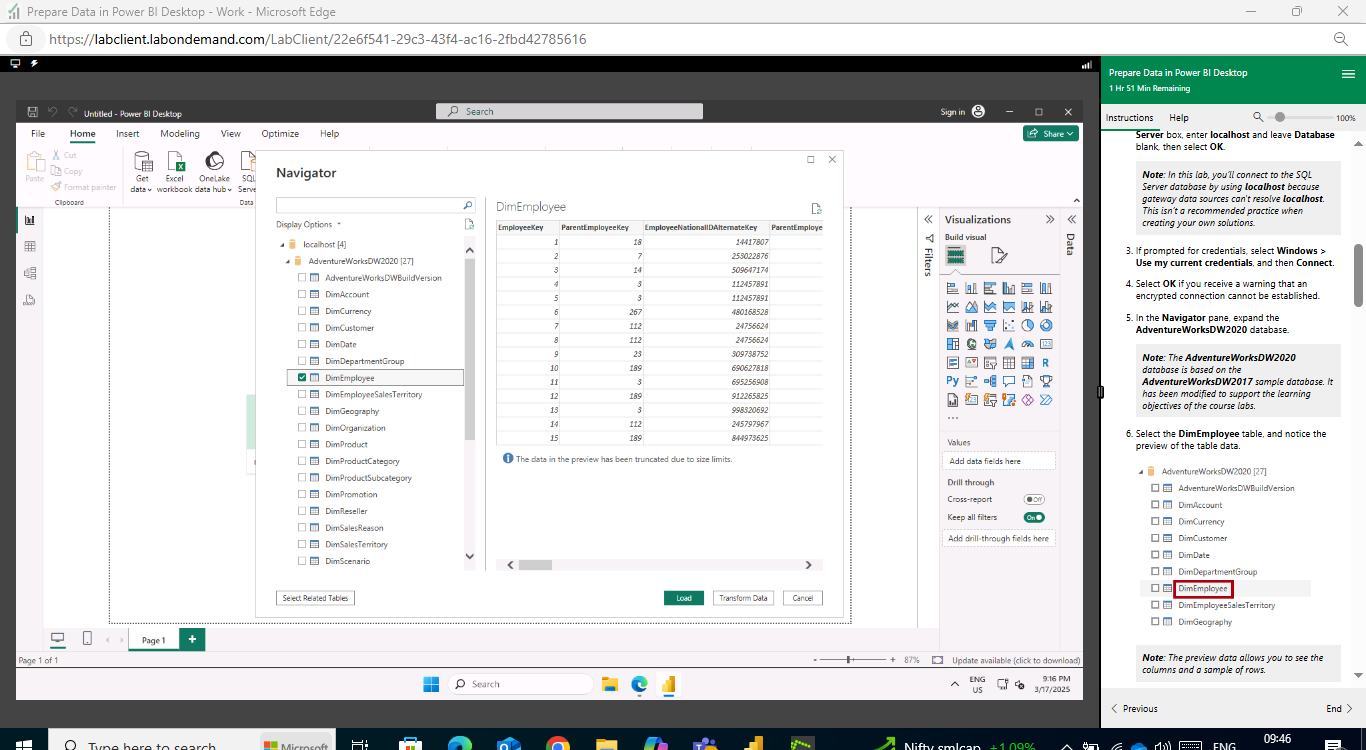The image size is (1366, 750).
Task: Check the DimProduct table checkbox
Action: click(302, 444)
